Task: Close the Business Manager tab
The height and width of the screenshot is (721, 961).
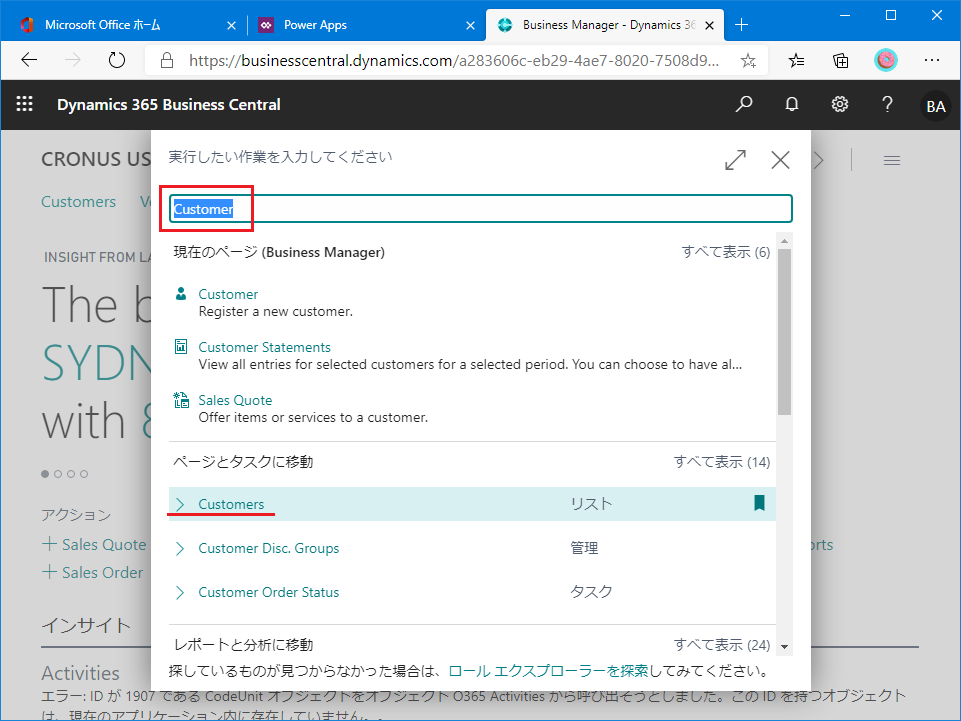Action: click(709, 25)
